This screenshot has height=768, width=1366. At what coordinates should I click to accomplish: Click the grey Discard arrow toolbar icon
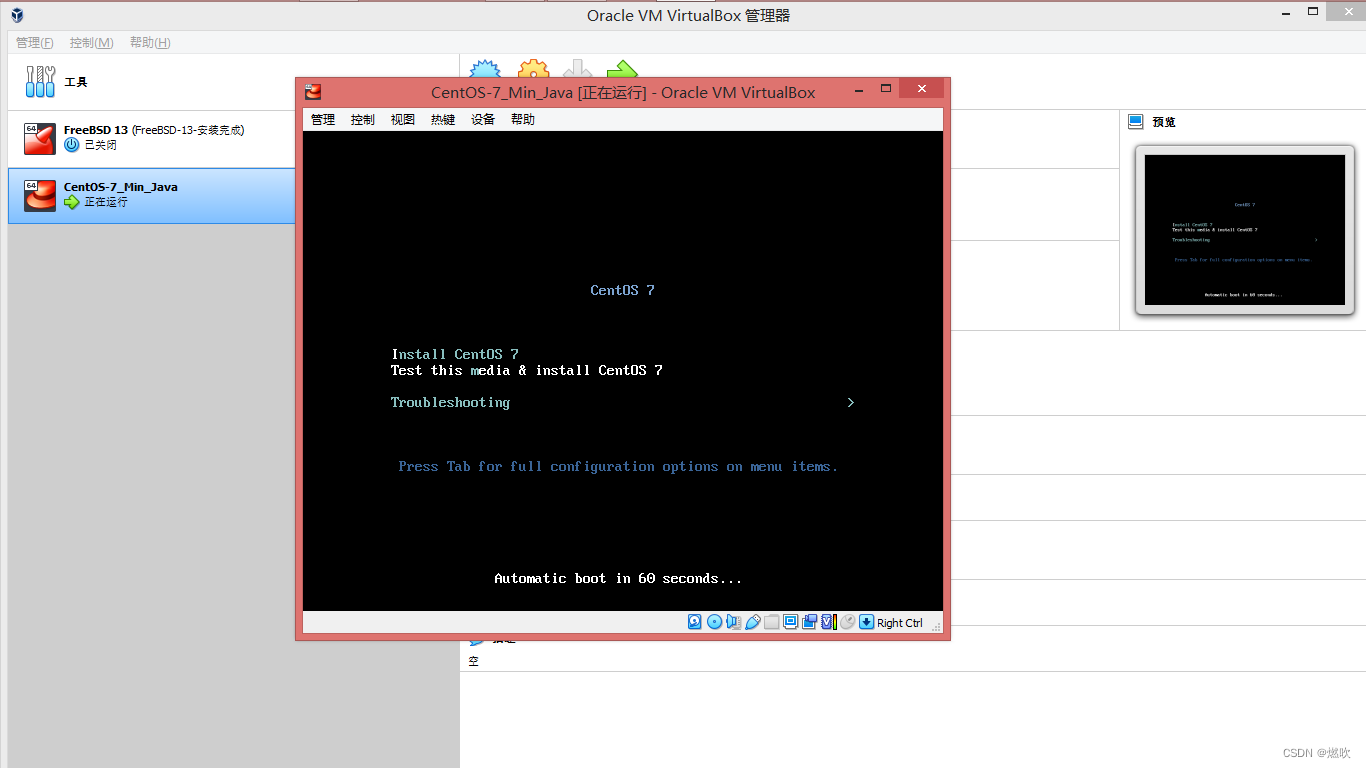coord(577,70)
